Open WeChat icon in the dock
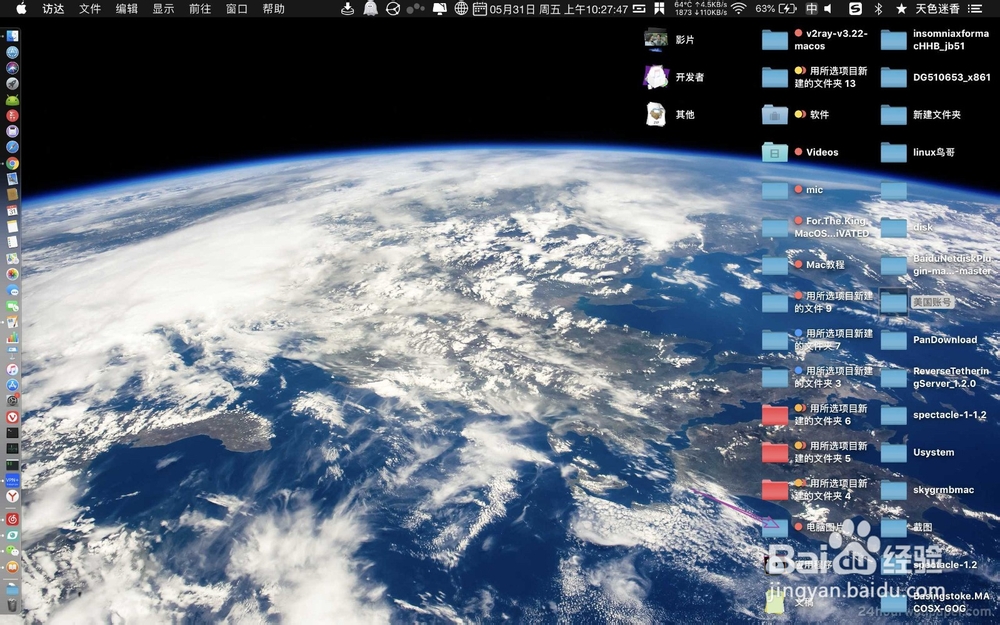The height and width of the screenshot is (625, 1000). tap(12, 550)
